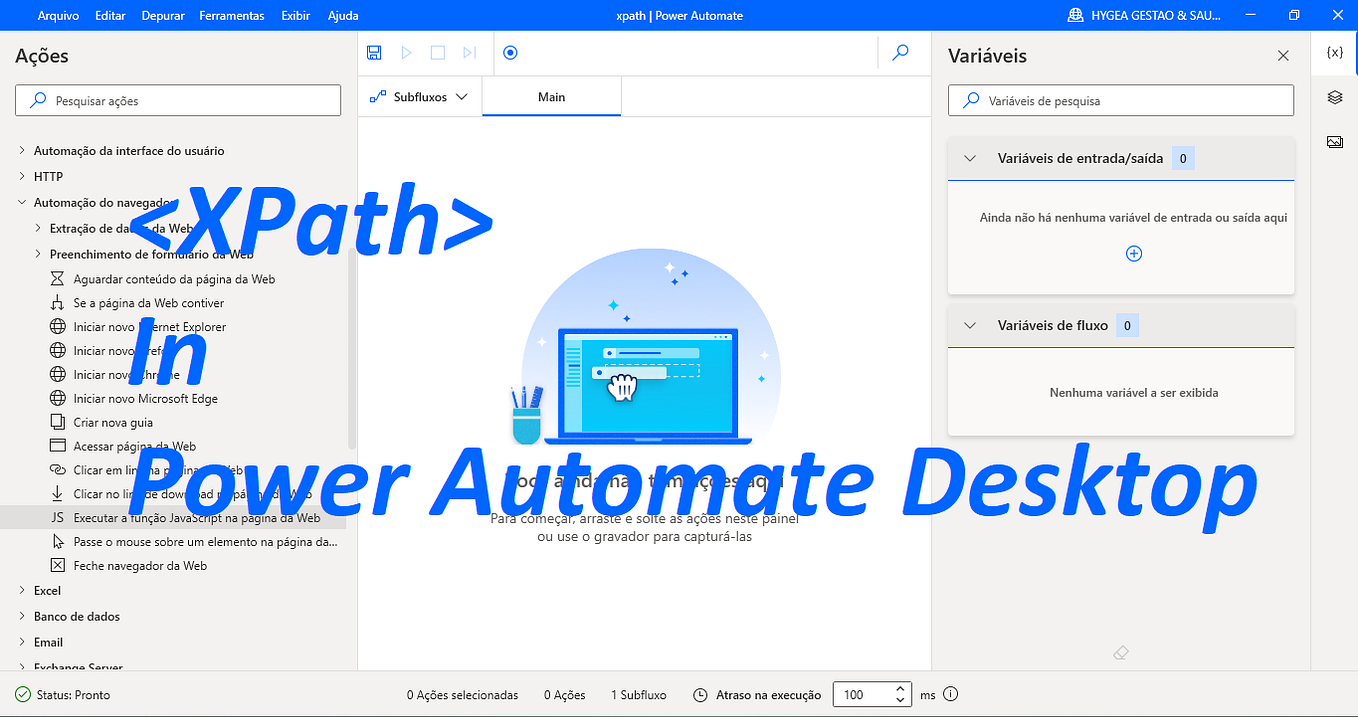Click the Pesquisar ações search field
The height and width of the screenshot is (717, 1358).
pos(177,100)
